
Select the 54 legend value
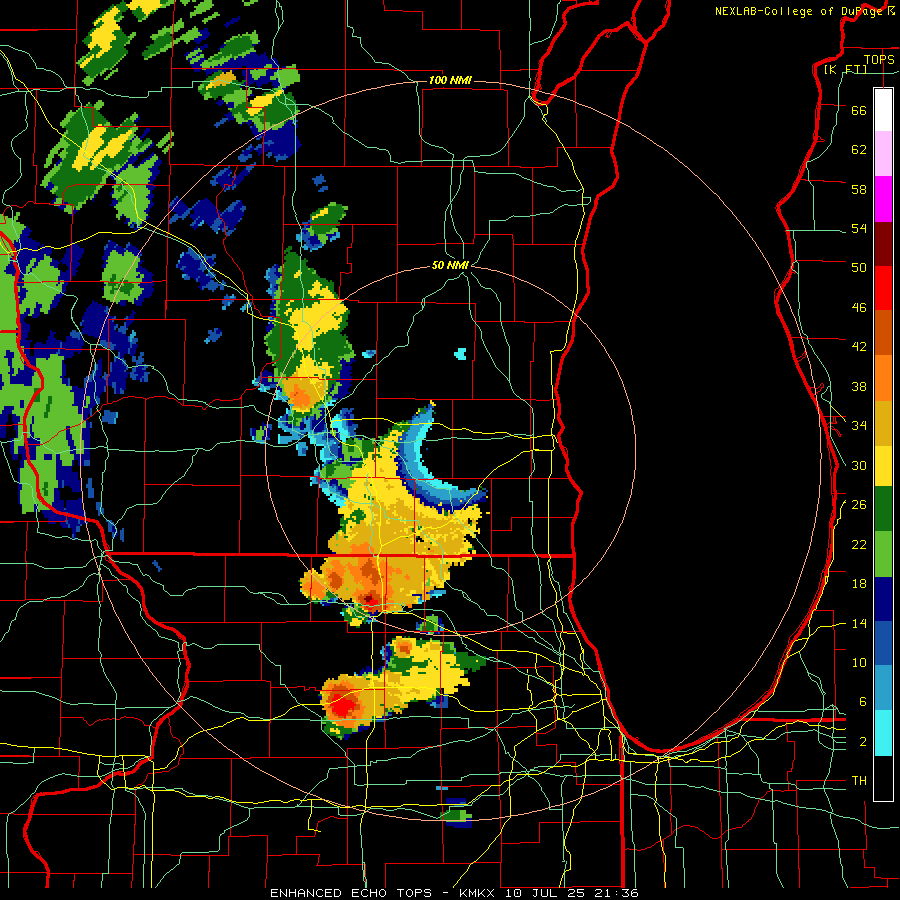(x=859, y=228)
